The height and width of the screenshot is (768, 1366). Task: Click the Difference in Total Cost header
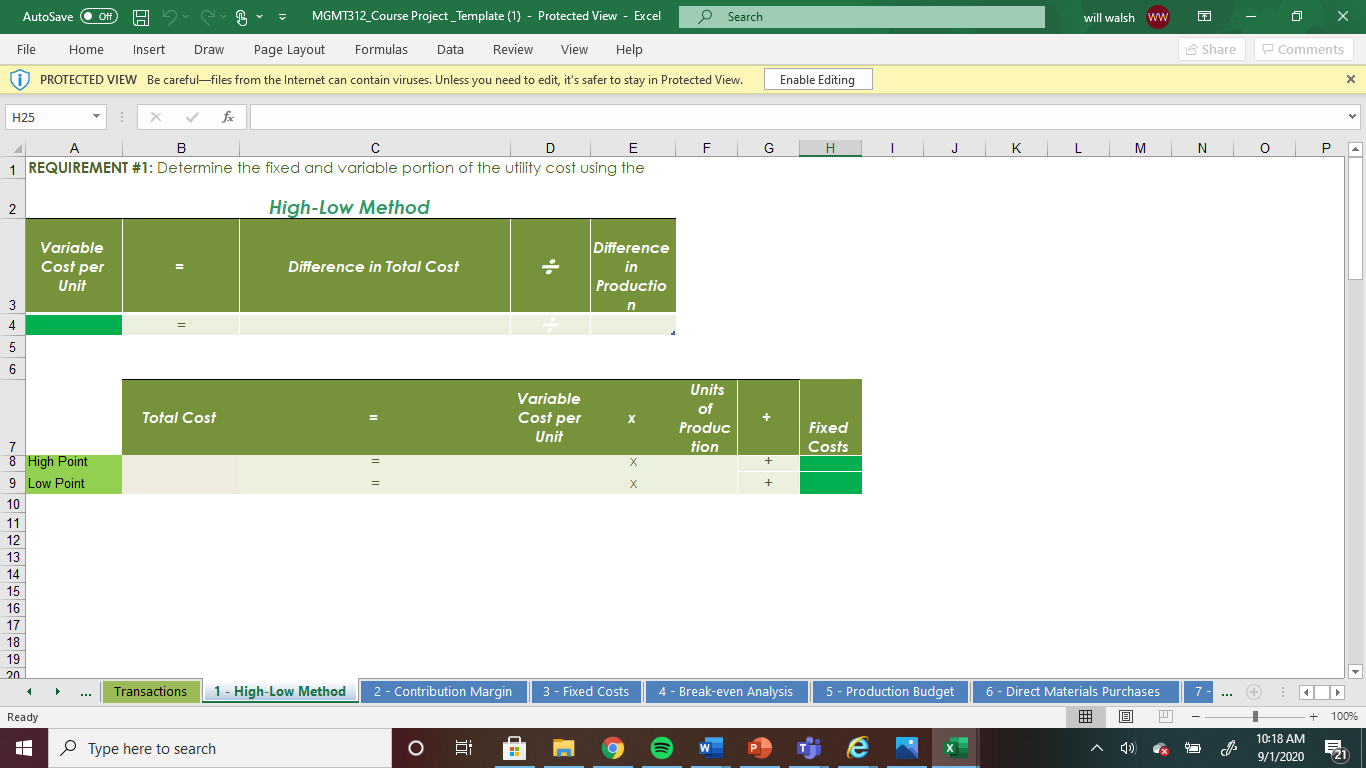click(374, 266)
